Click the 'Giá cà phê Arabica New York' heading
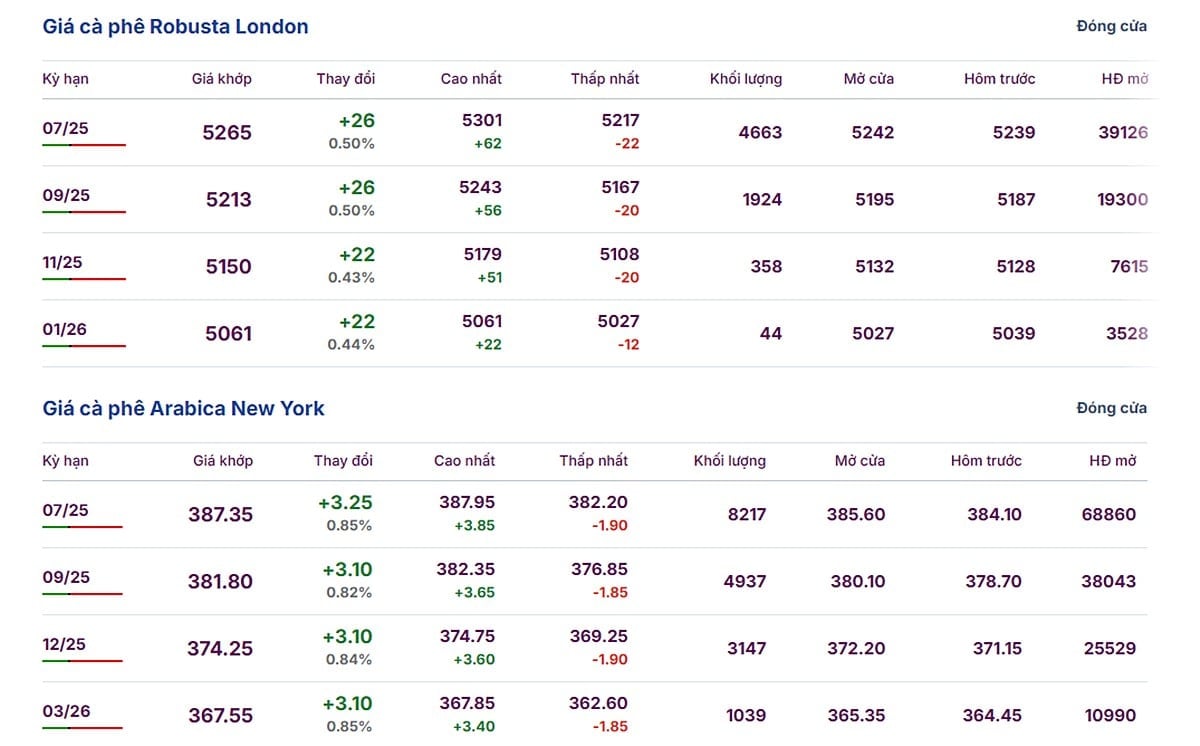 183,408
